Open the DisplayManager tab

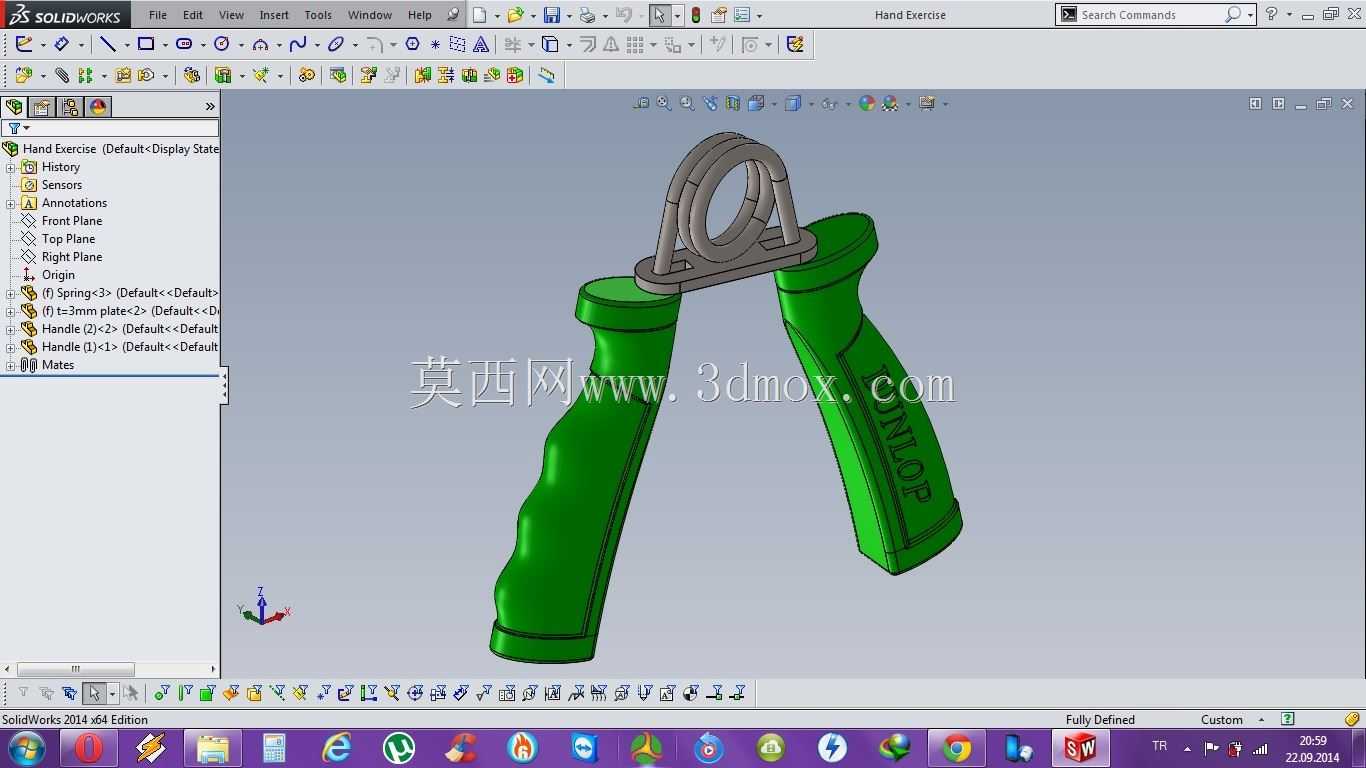coord(98,107)
